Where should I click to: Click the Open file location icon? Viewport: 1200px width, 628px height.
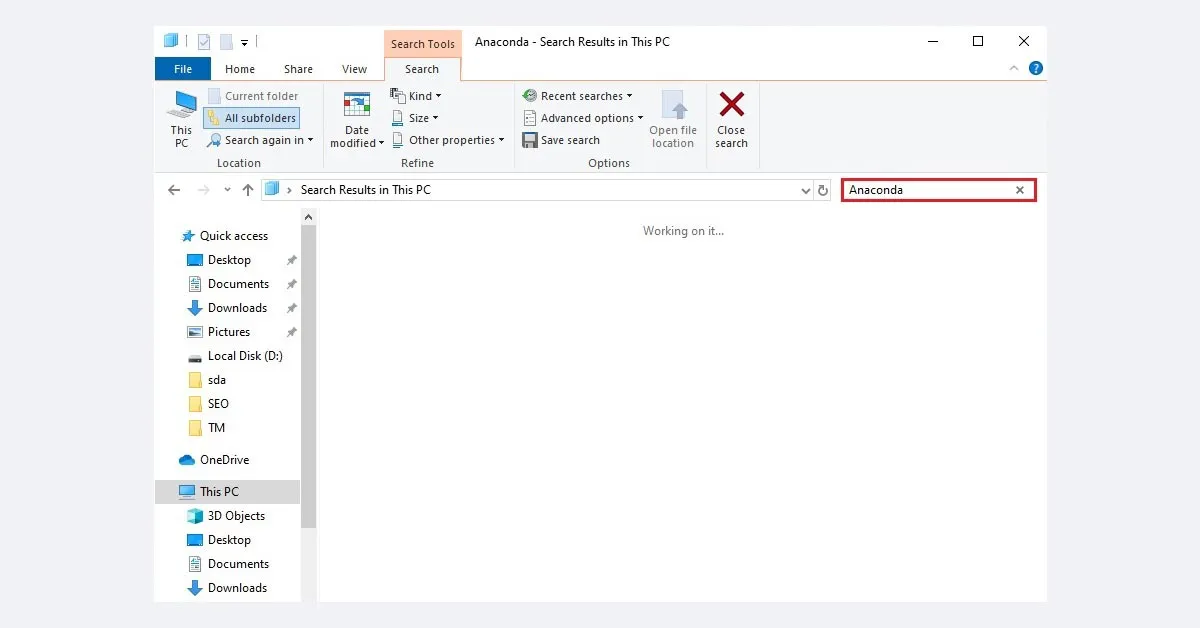pos(672,110)
